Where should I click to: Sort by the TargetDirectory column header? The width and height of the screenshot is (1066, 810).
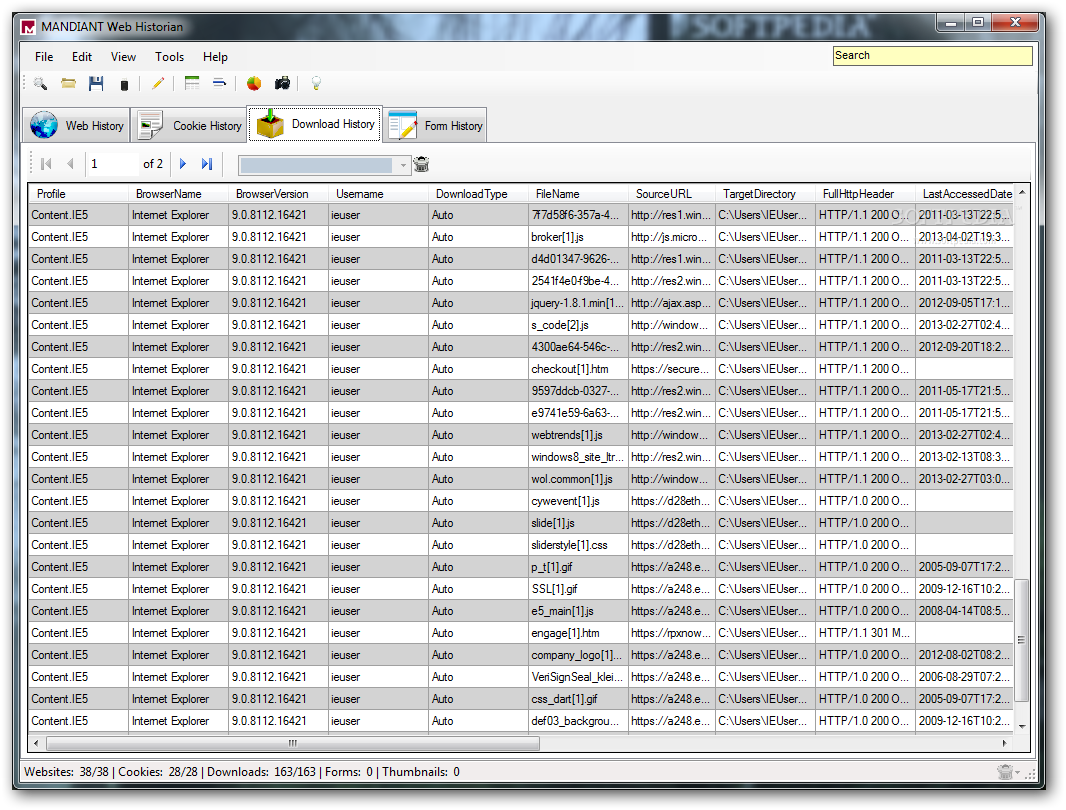point(766,194)
